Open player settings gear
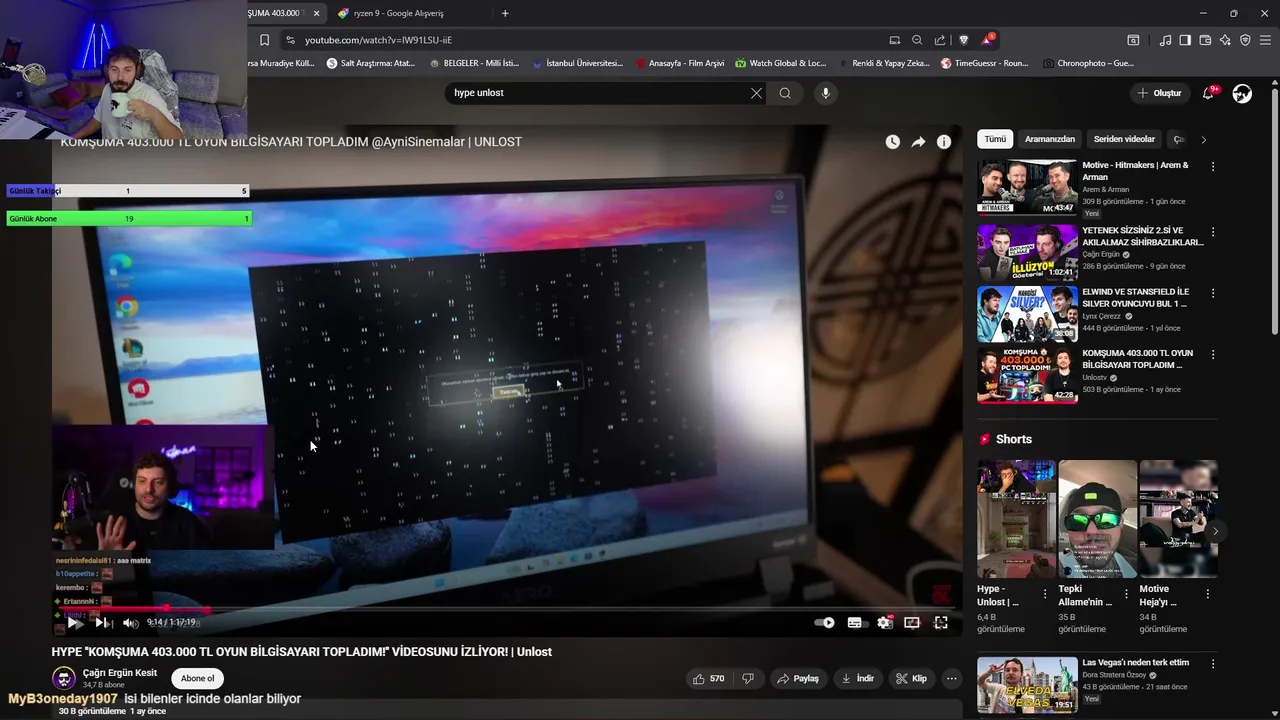 [x=884, y=622]
